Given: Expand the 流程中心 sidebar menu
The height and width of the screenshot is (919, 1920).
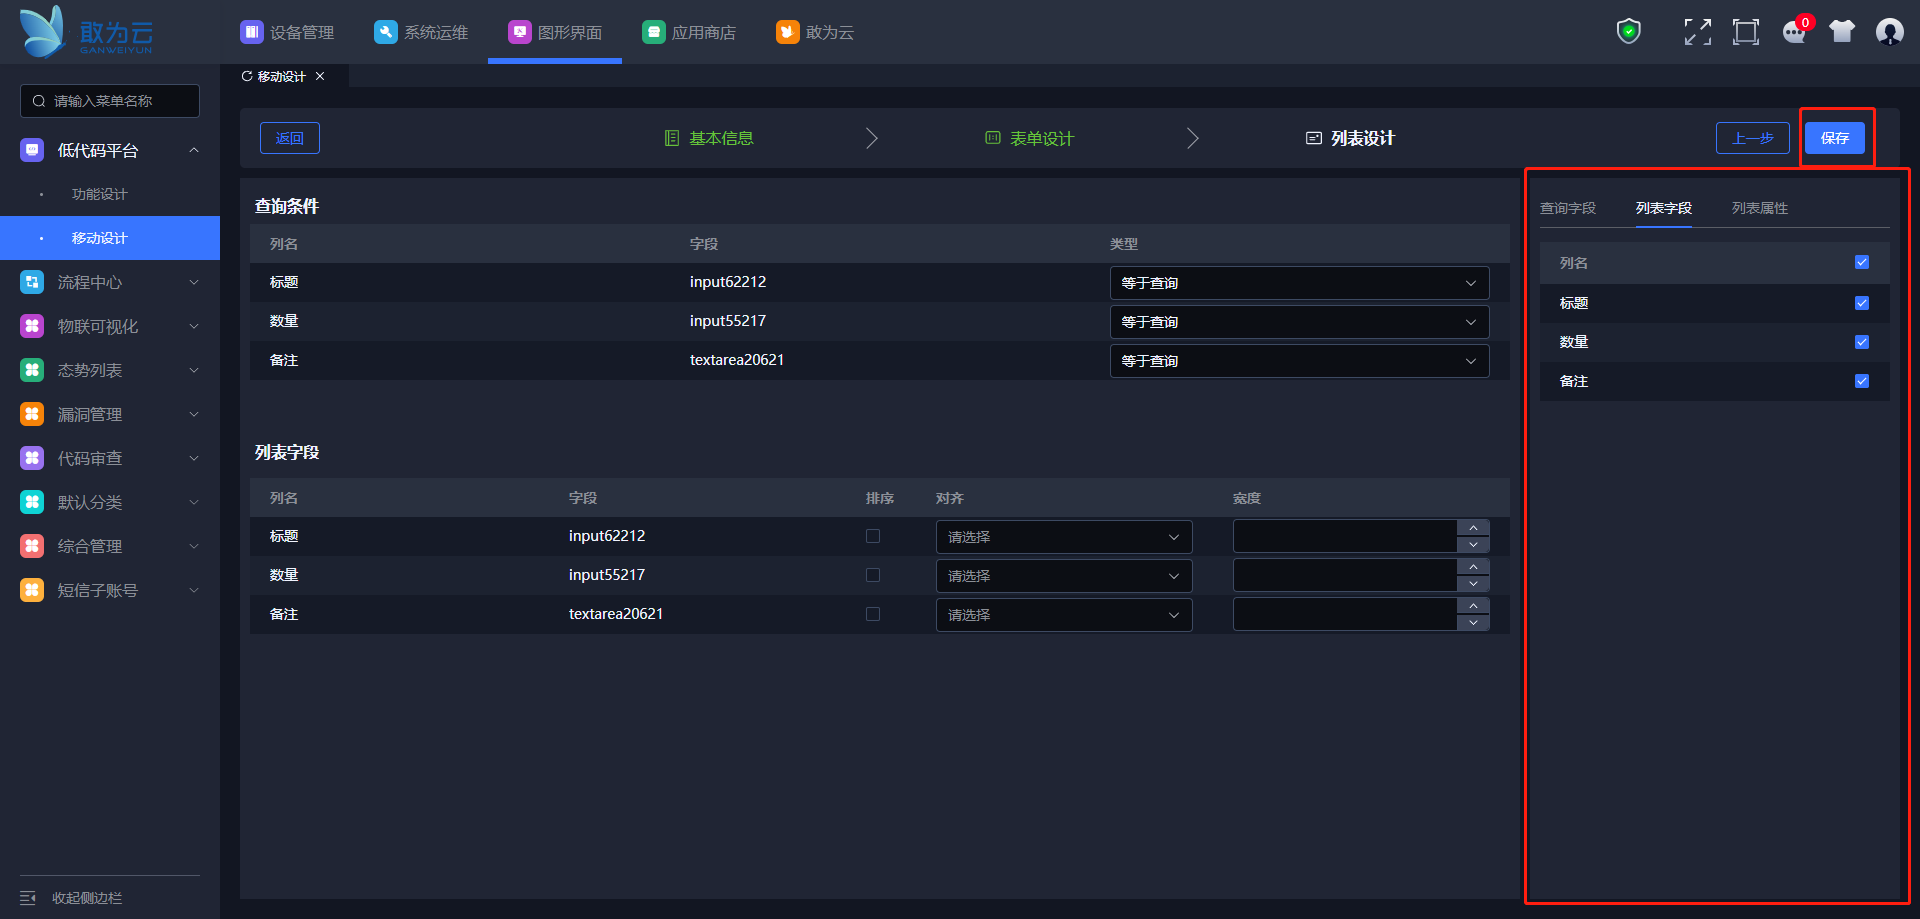Looking at the screenshot, I should [x=110, y=282].
